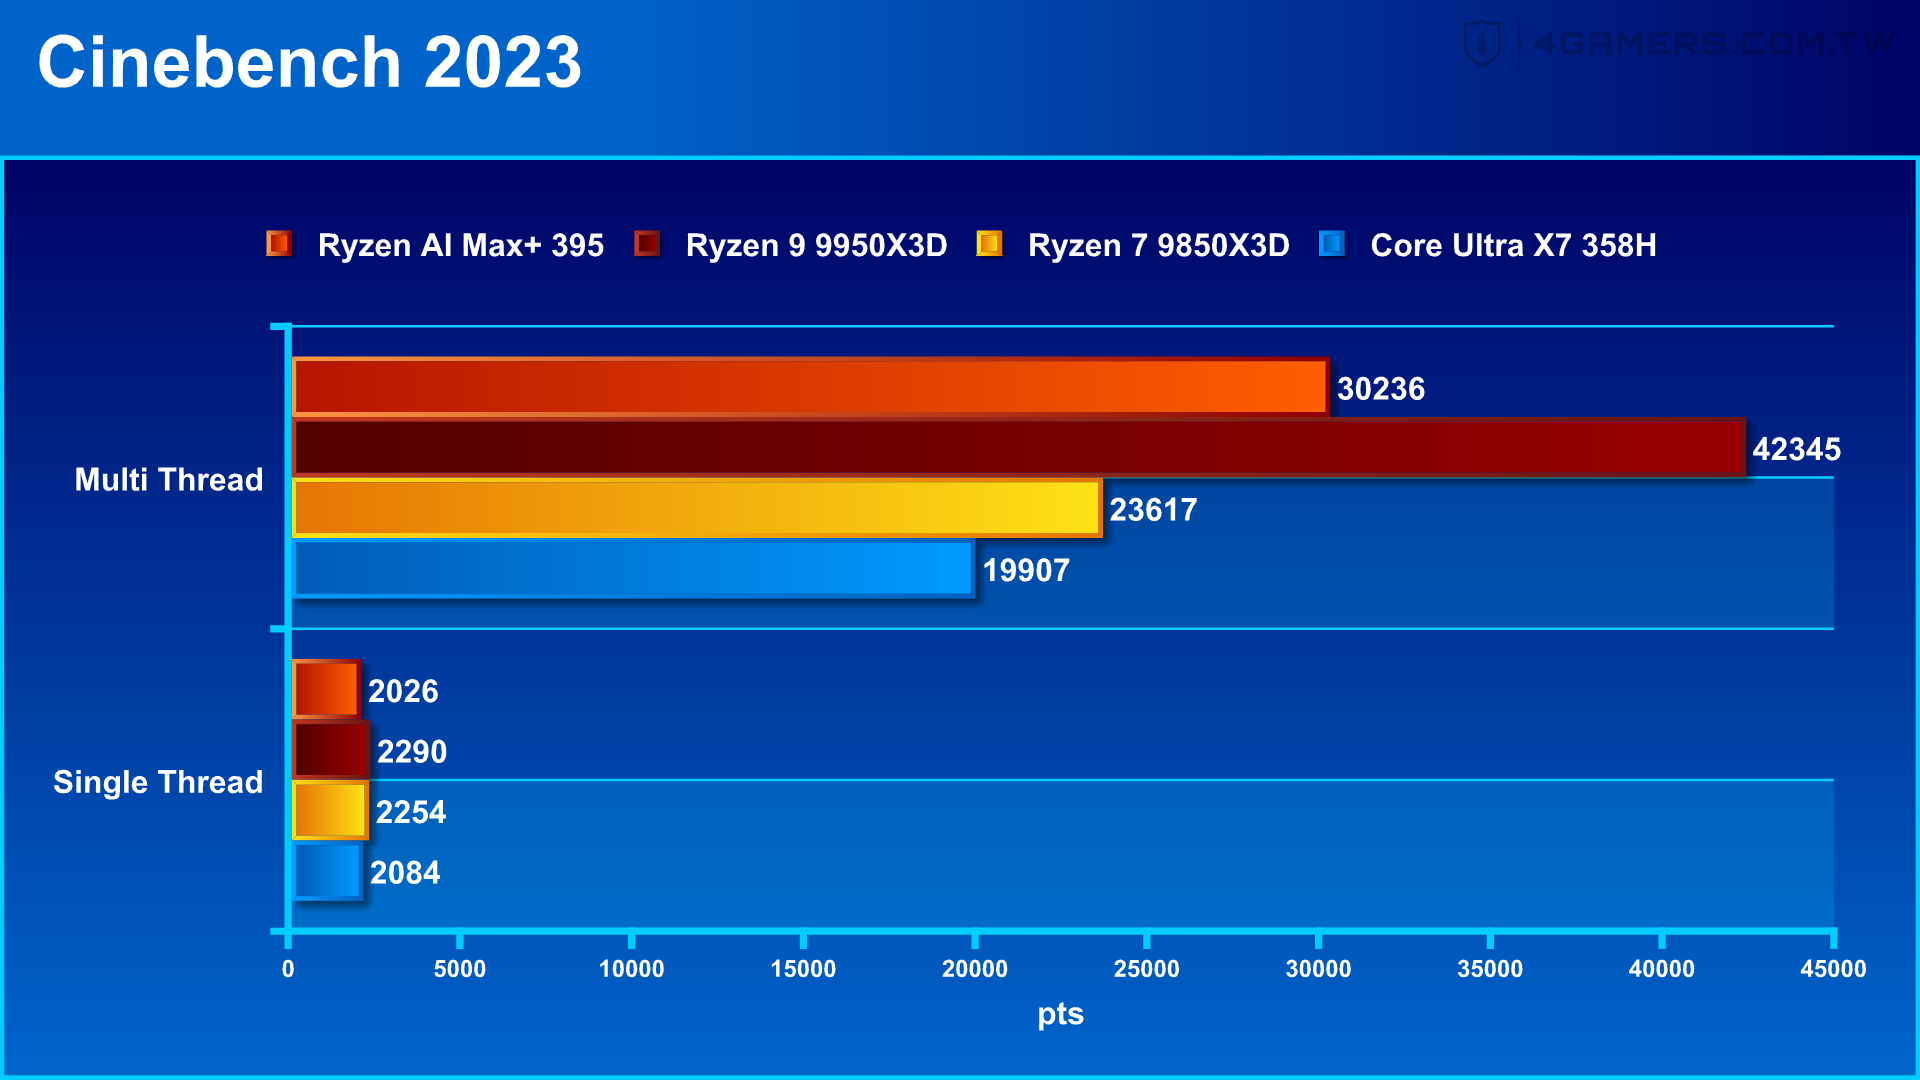Image resolution: width=1920 pixels, height=1080 pixels.
Task: Click the Cinebench 2023 title
Action: 309,63
